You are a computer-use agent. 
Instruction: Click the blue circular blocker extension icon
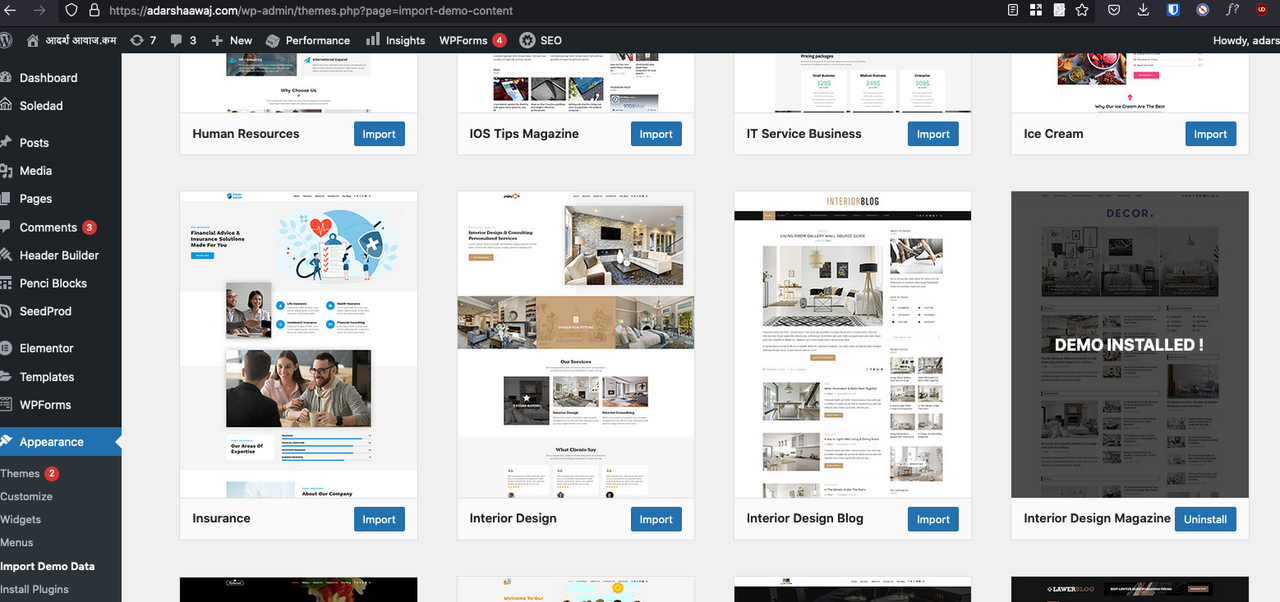point(1203,10)
